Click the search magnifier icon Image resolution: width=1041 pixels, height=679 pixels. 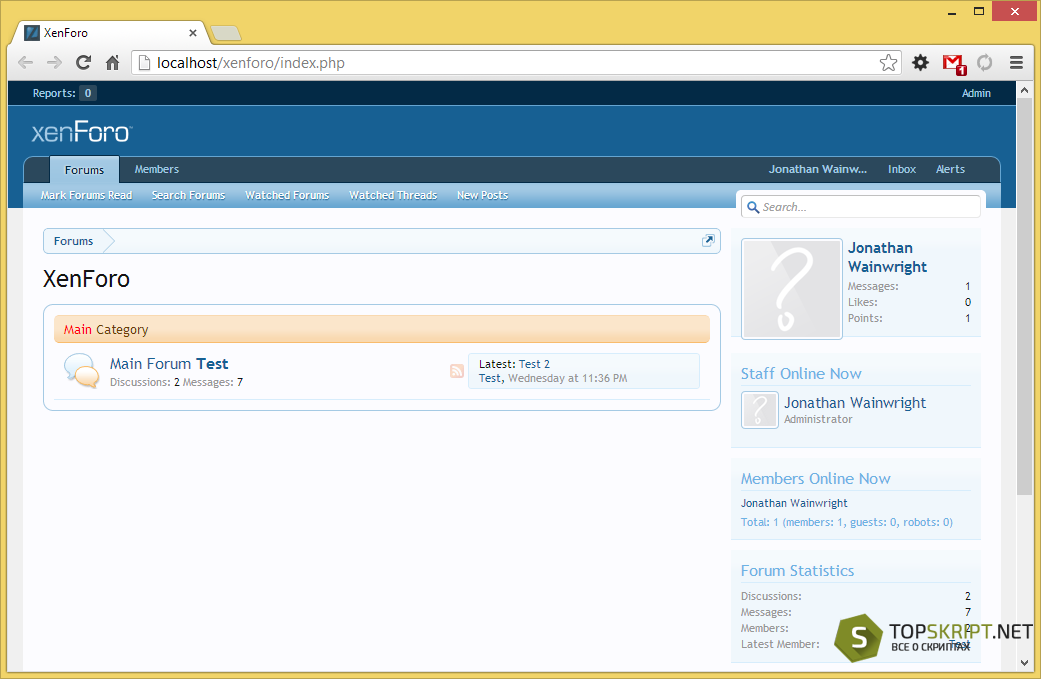coord(753,207)
